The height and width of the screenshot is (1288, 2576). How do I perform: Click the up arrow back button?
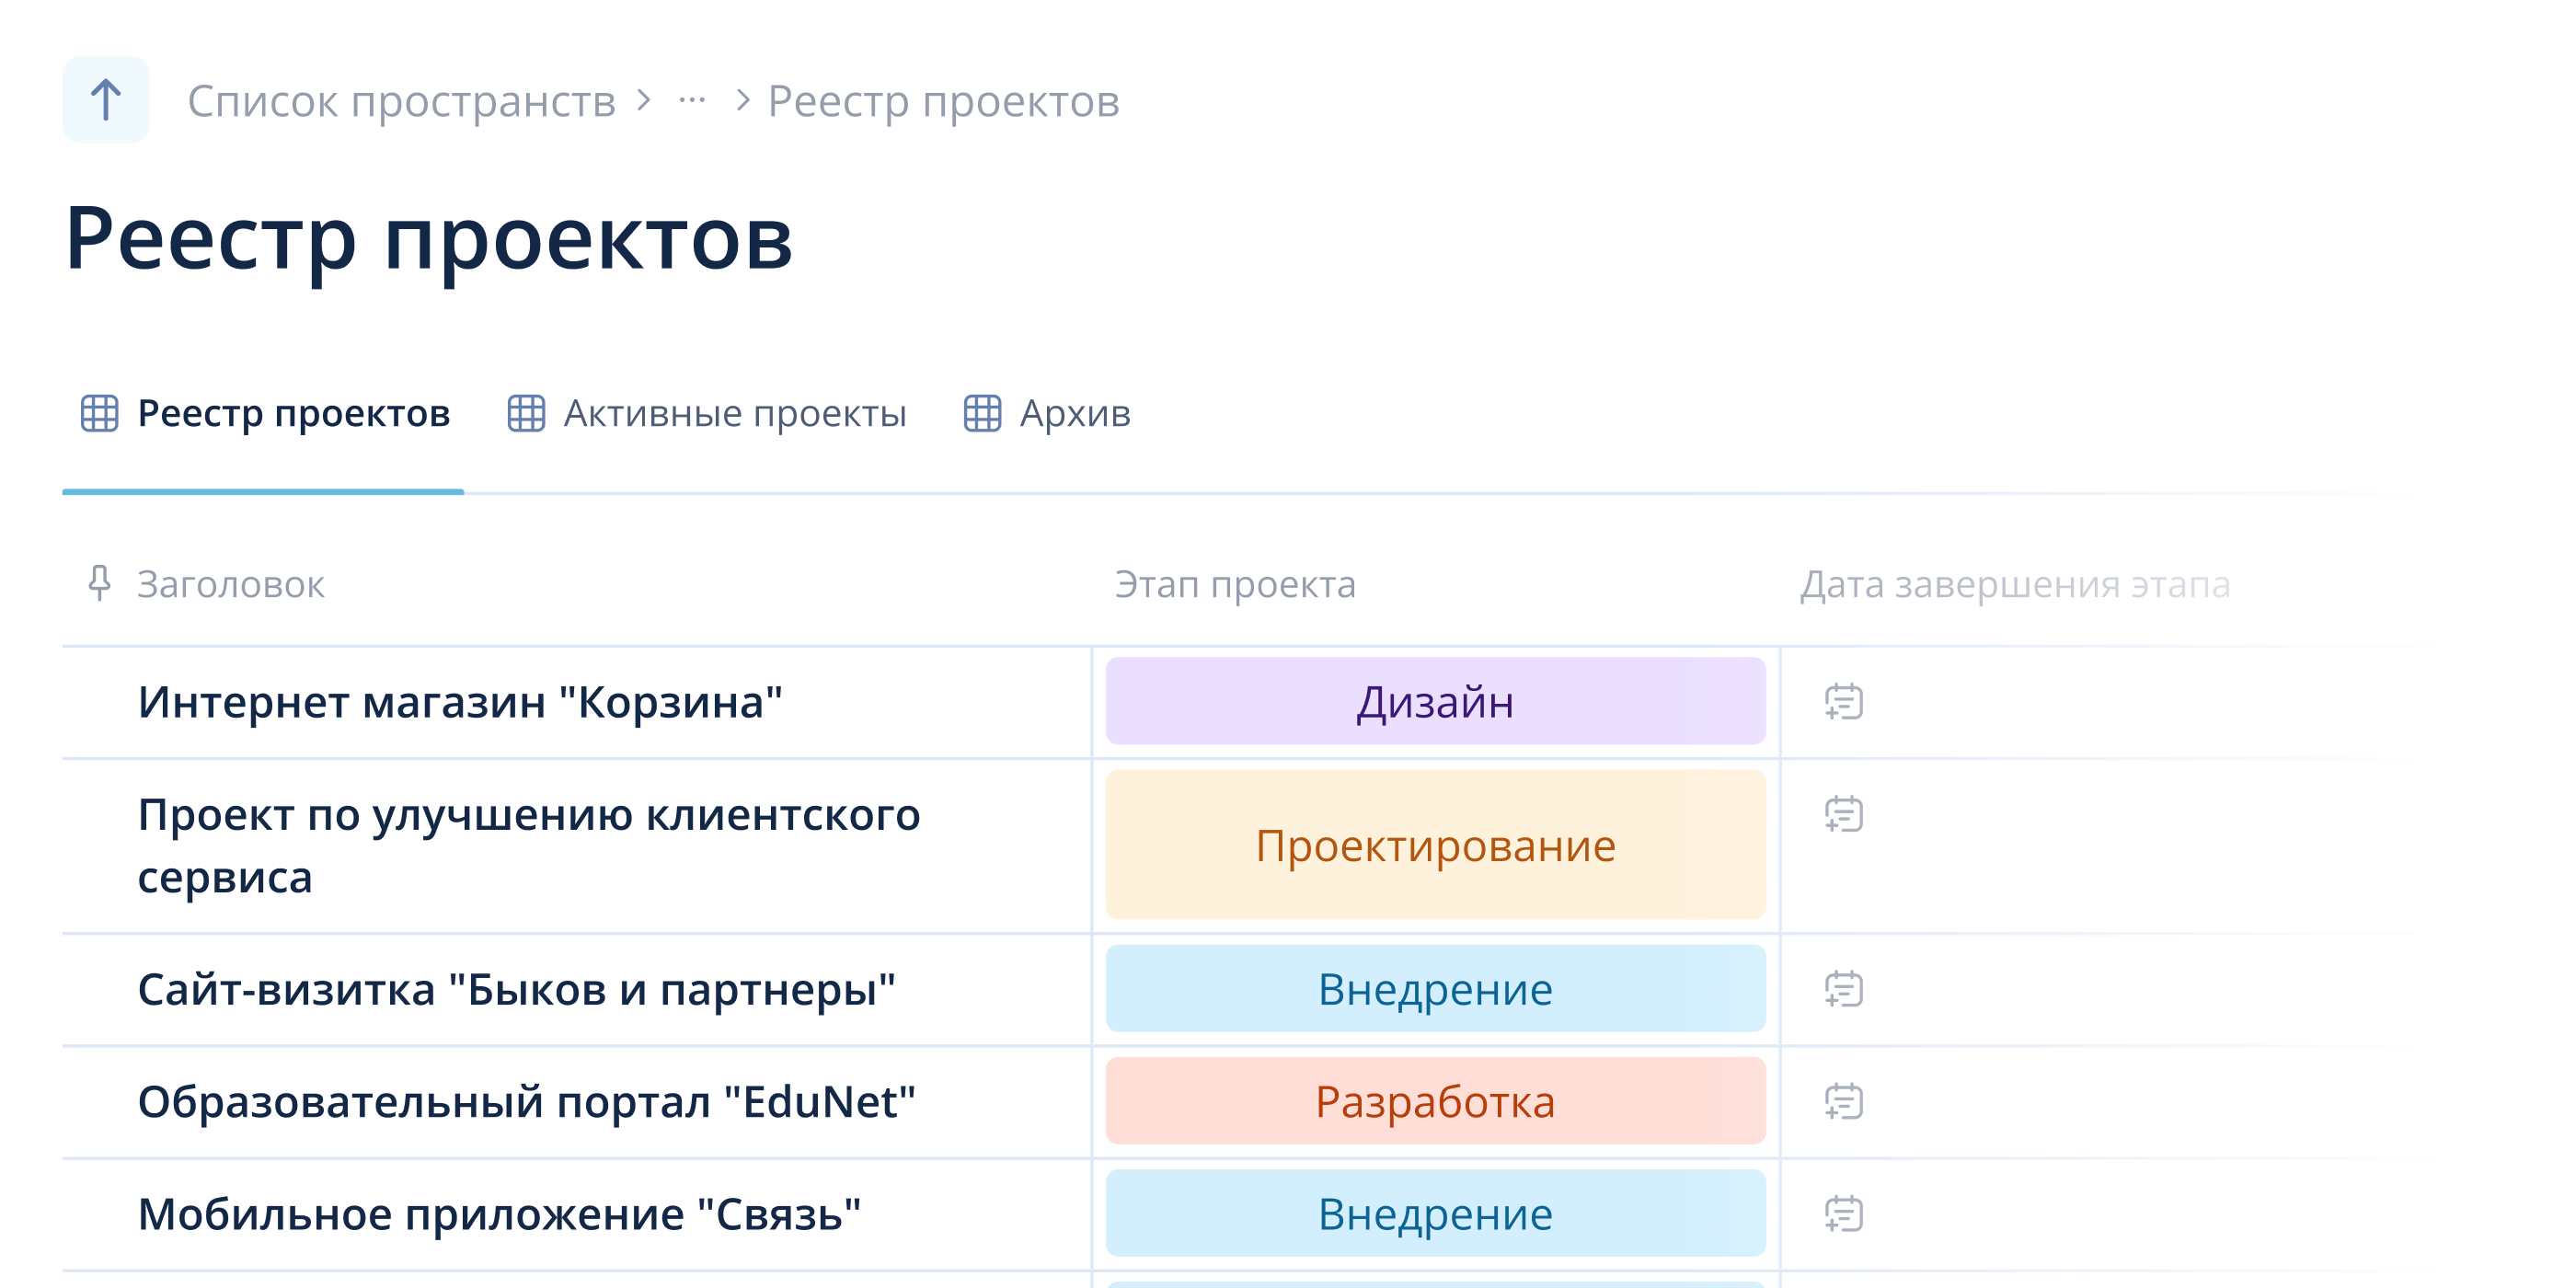point(105,100)
